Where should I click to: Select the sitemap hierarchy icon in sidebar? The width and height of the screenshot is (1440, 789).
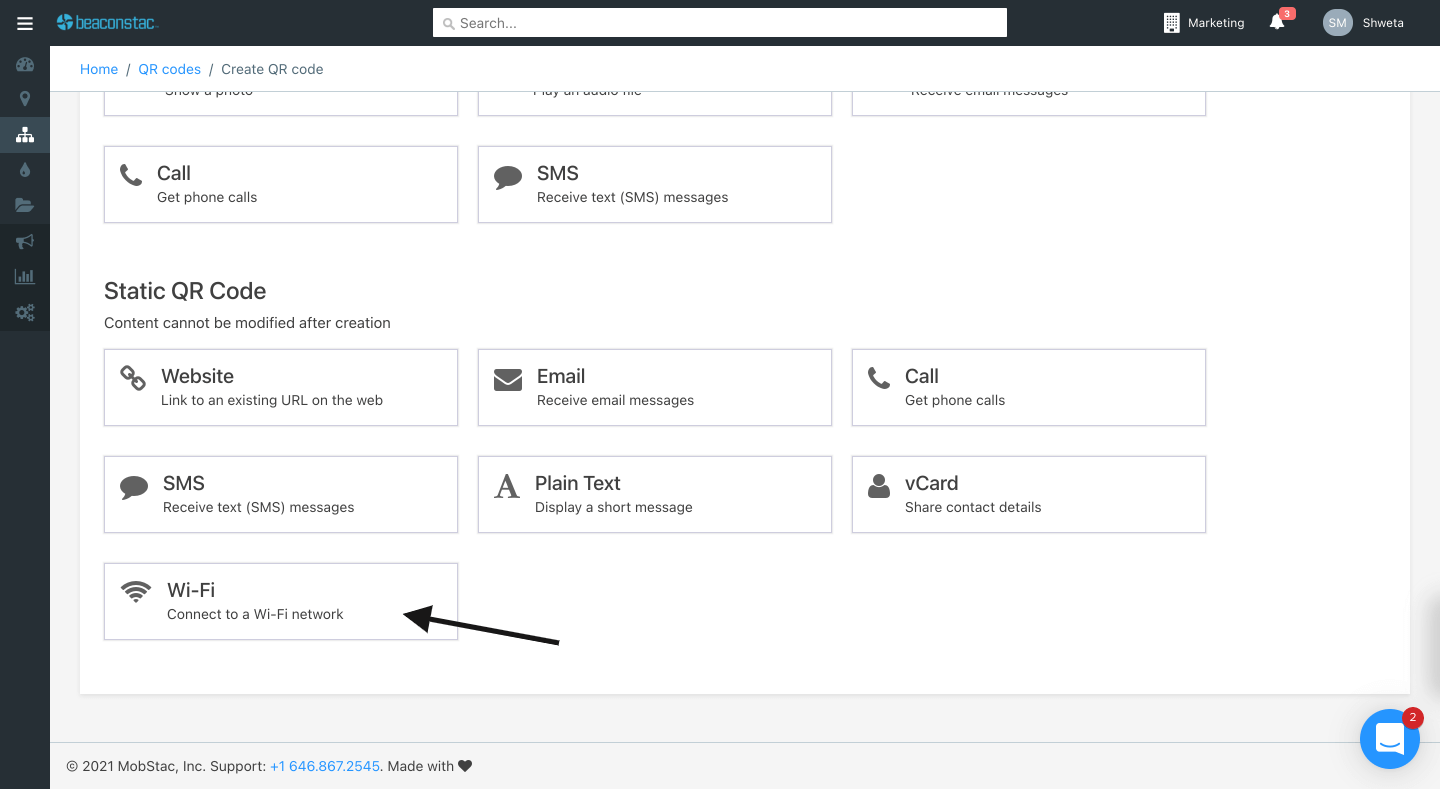(25, 135)
